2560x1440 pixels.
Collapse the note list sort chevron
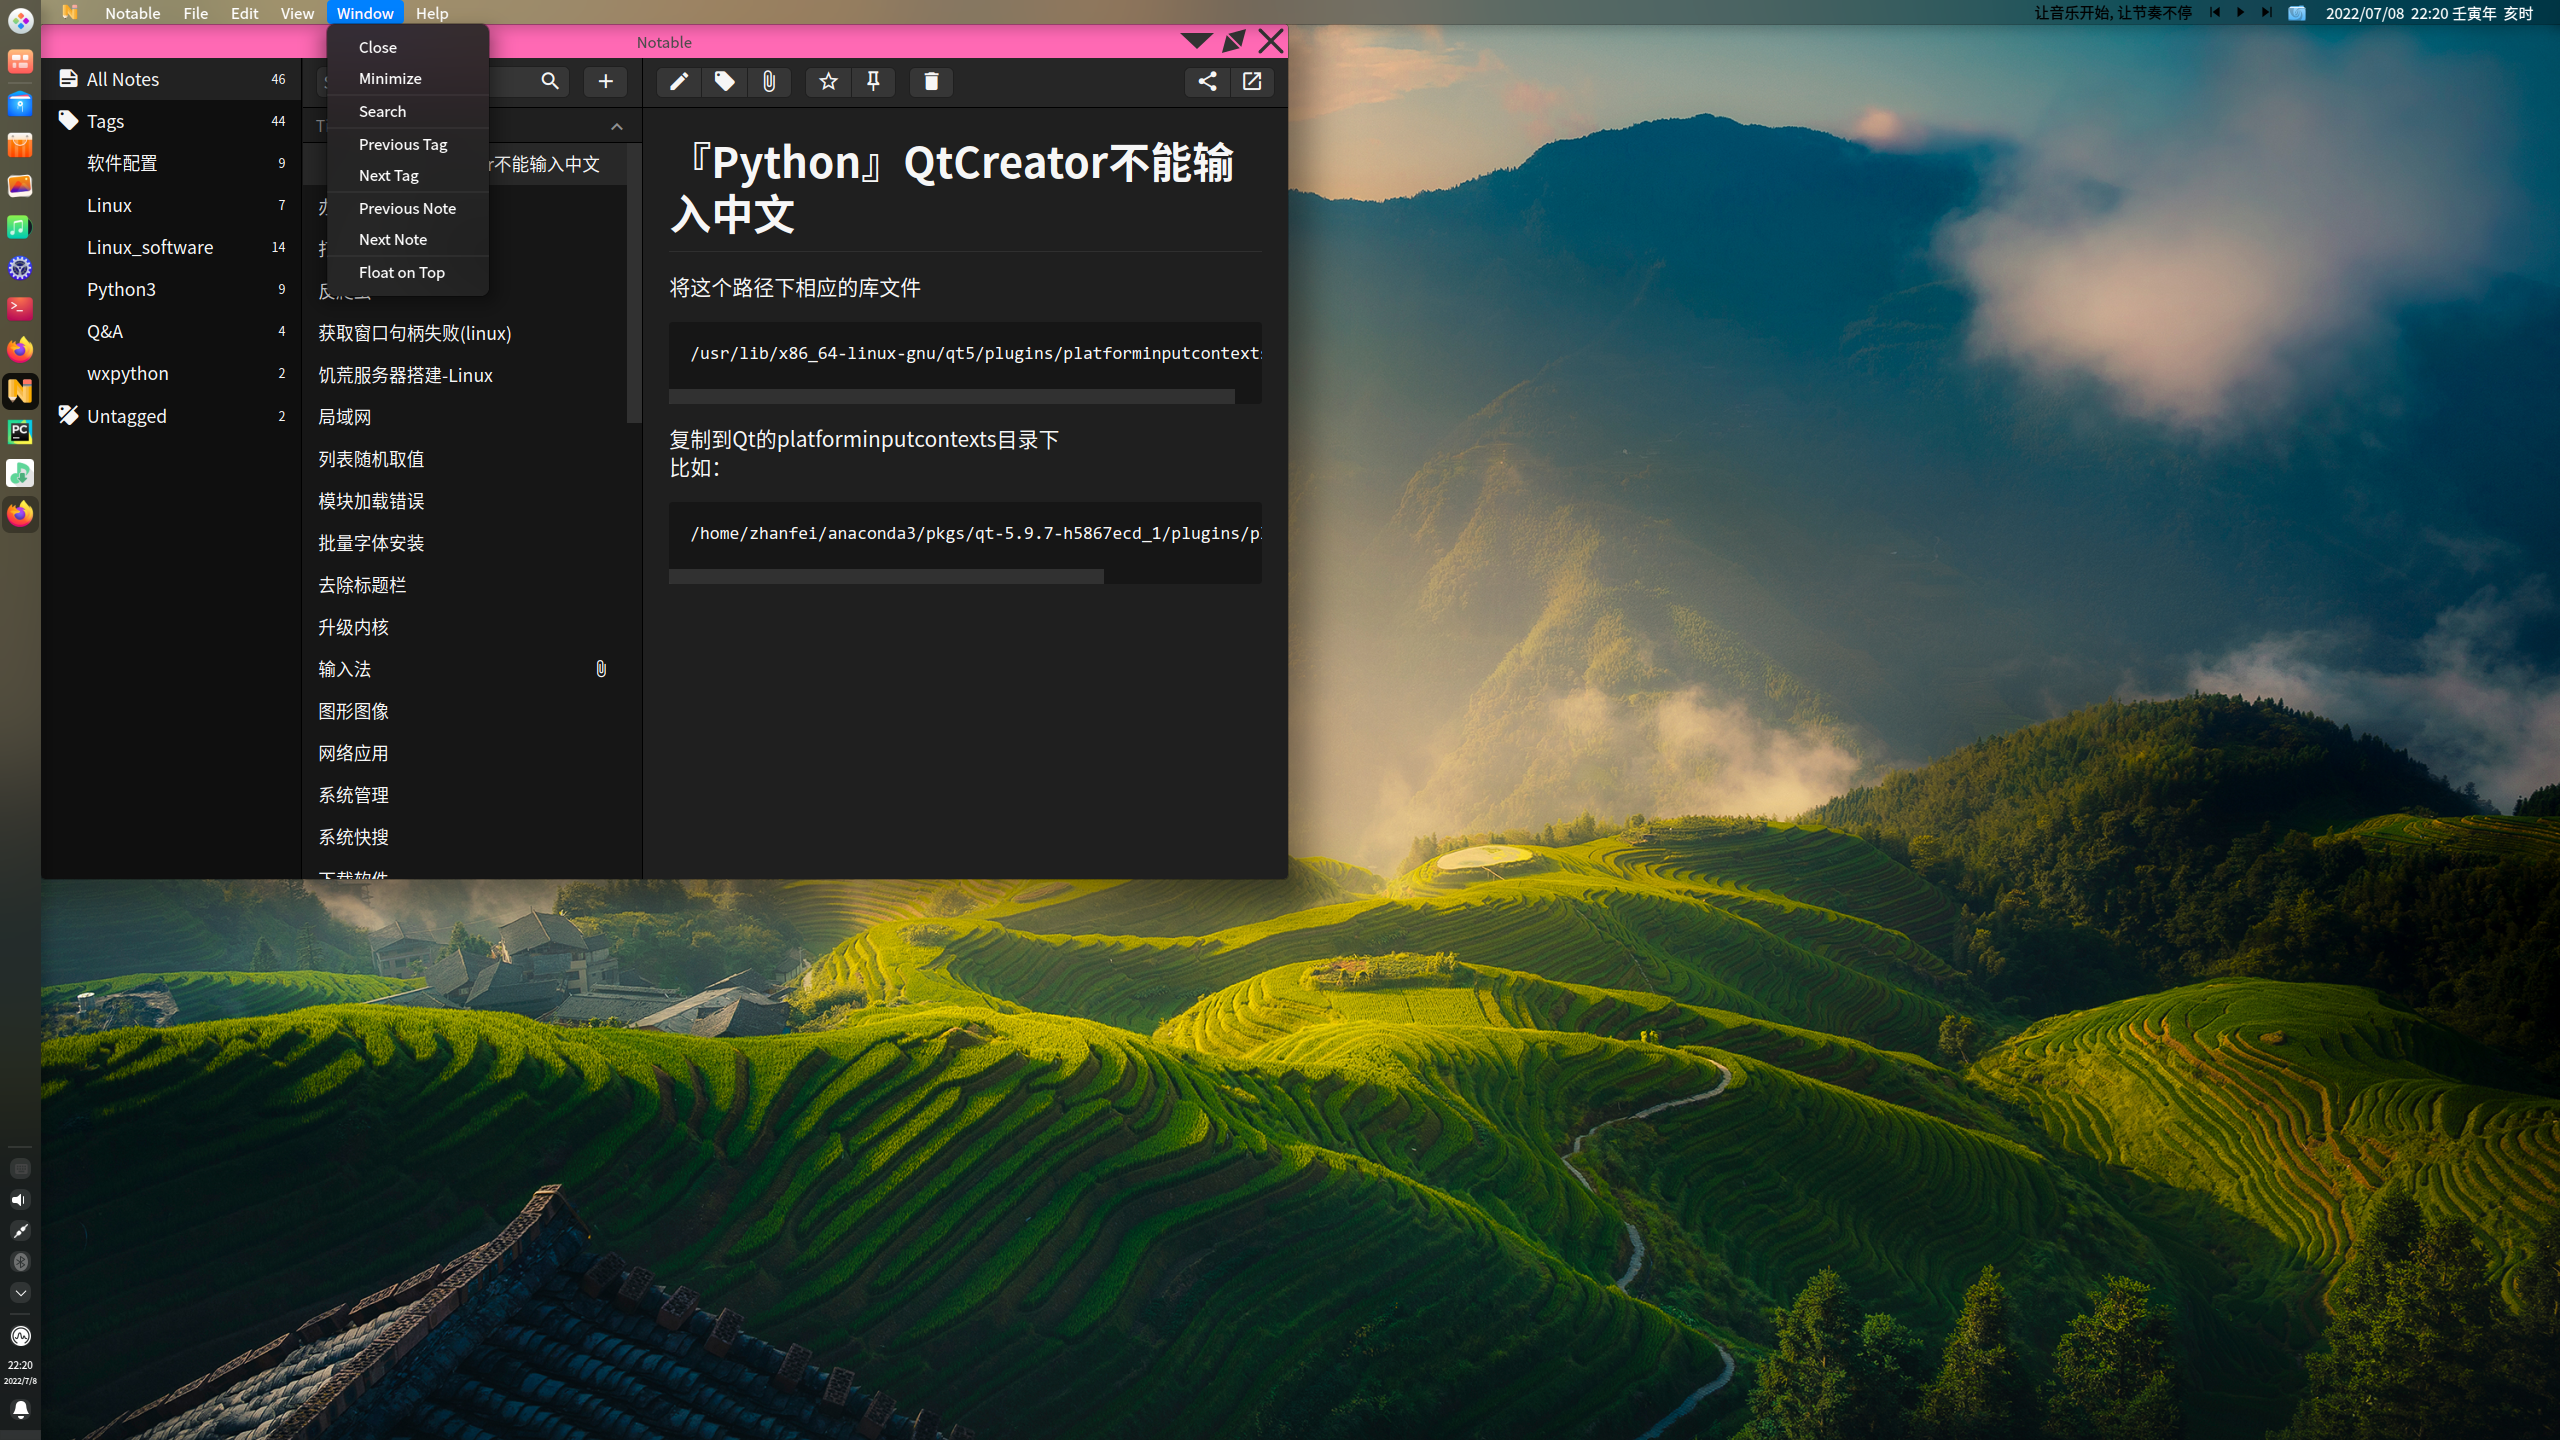(617, 126)
